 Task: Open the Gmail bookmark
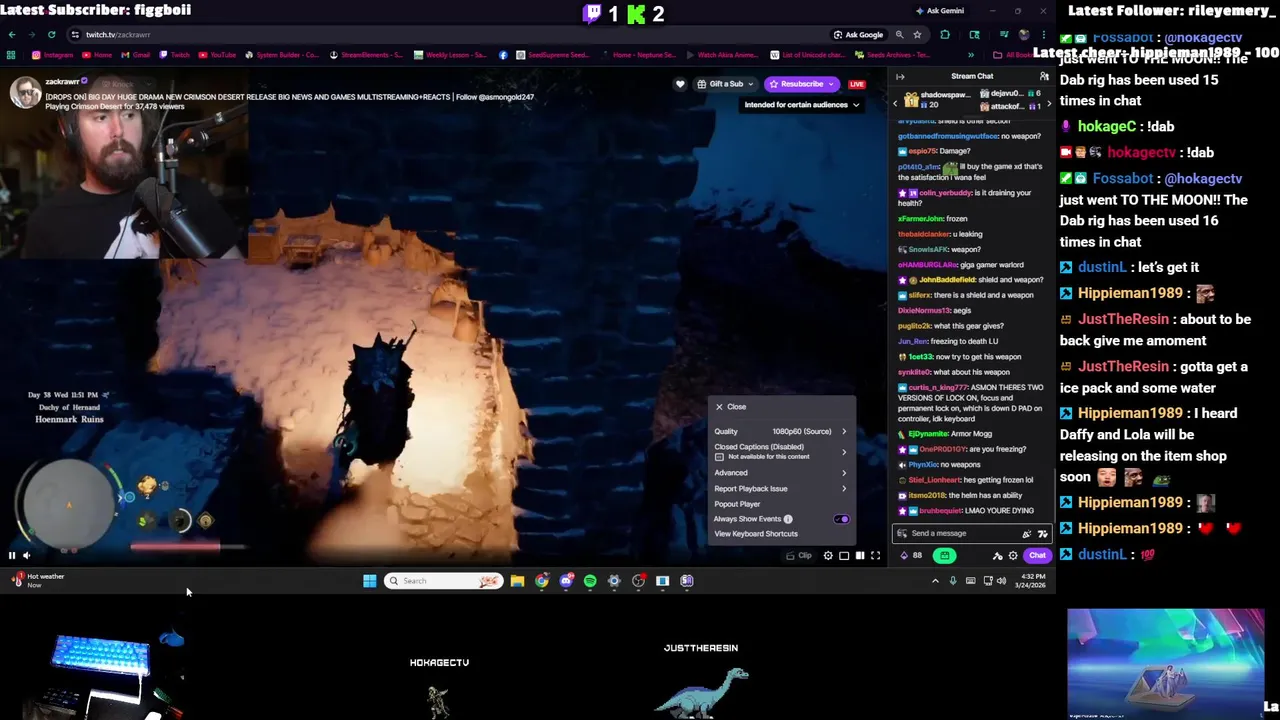tap(136, 55)
